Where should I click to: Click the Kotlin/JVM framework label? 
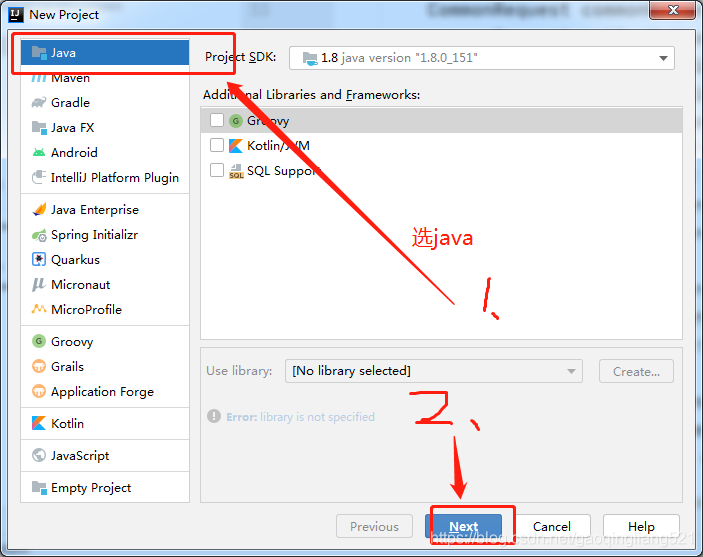278,146
